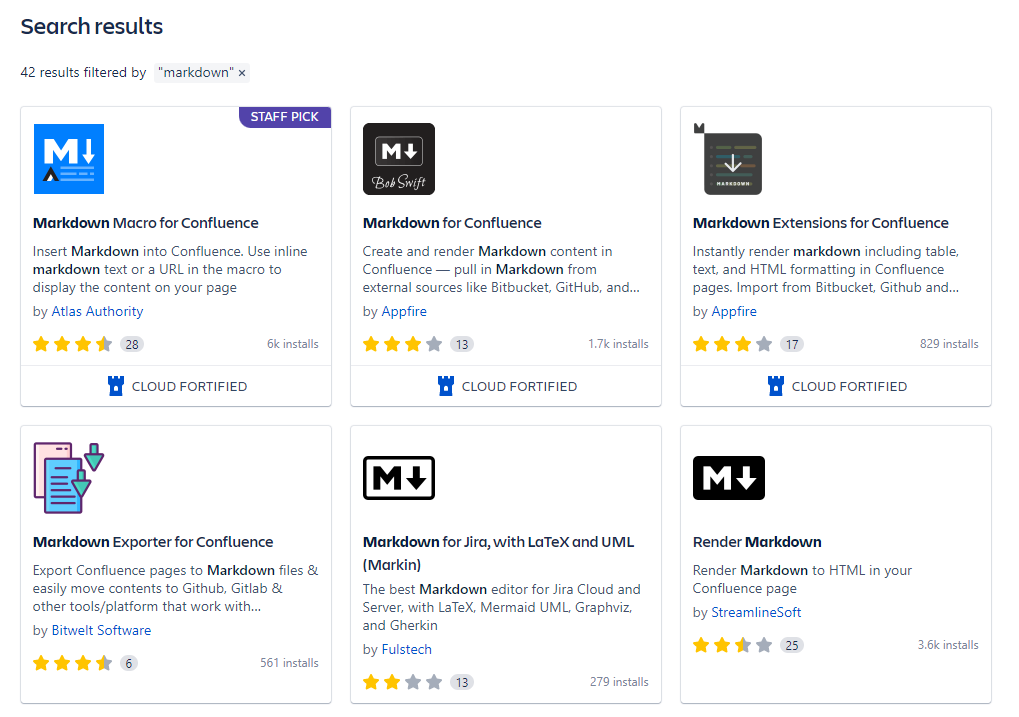Click Cloud Fortified shield icon on Markdown for Confluence
Screen dimensions: 1019x717
point(446,386)
